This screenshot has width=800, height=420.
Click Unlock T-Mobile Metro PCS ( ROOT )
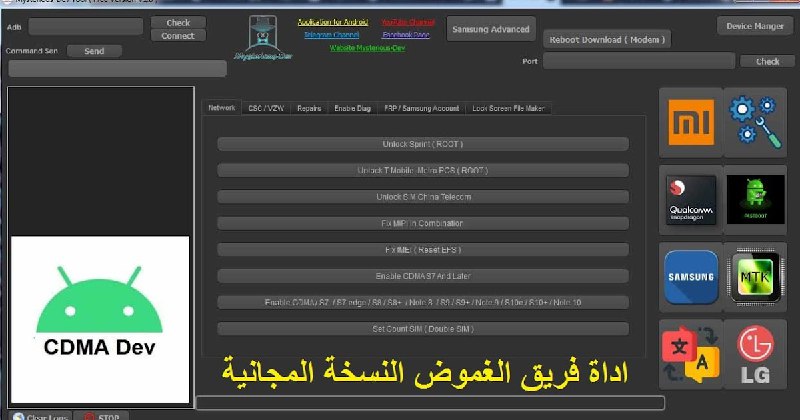[423, 170]
